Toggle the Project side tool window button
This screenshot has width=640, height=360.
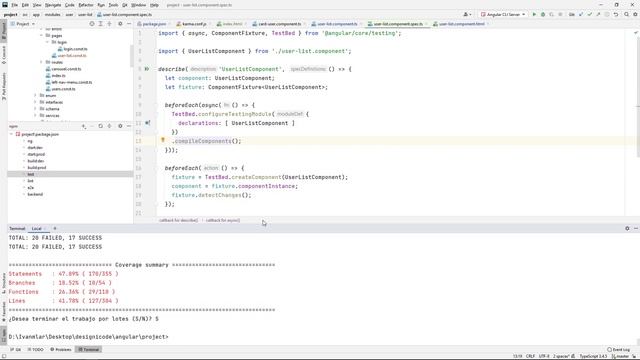tap(4, 31)
